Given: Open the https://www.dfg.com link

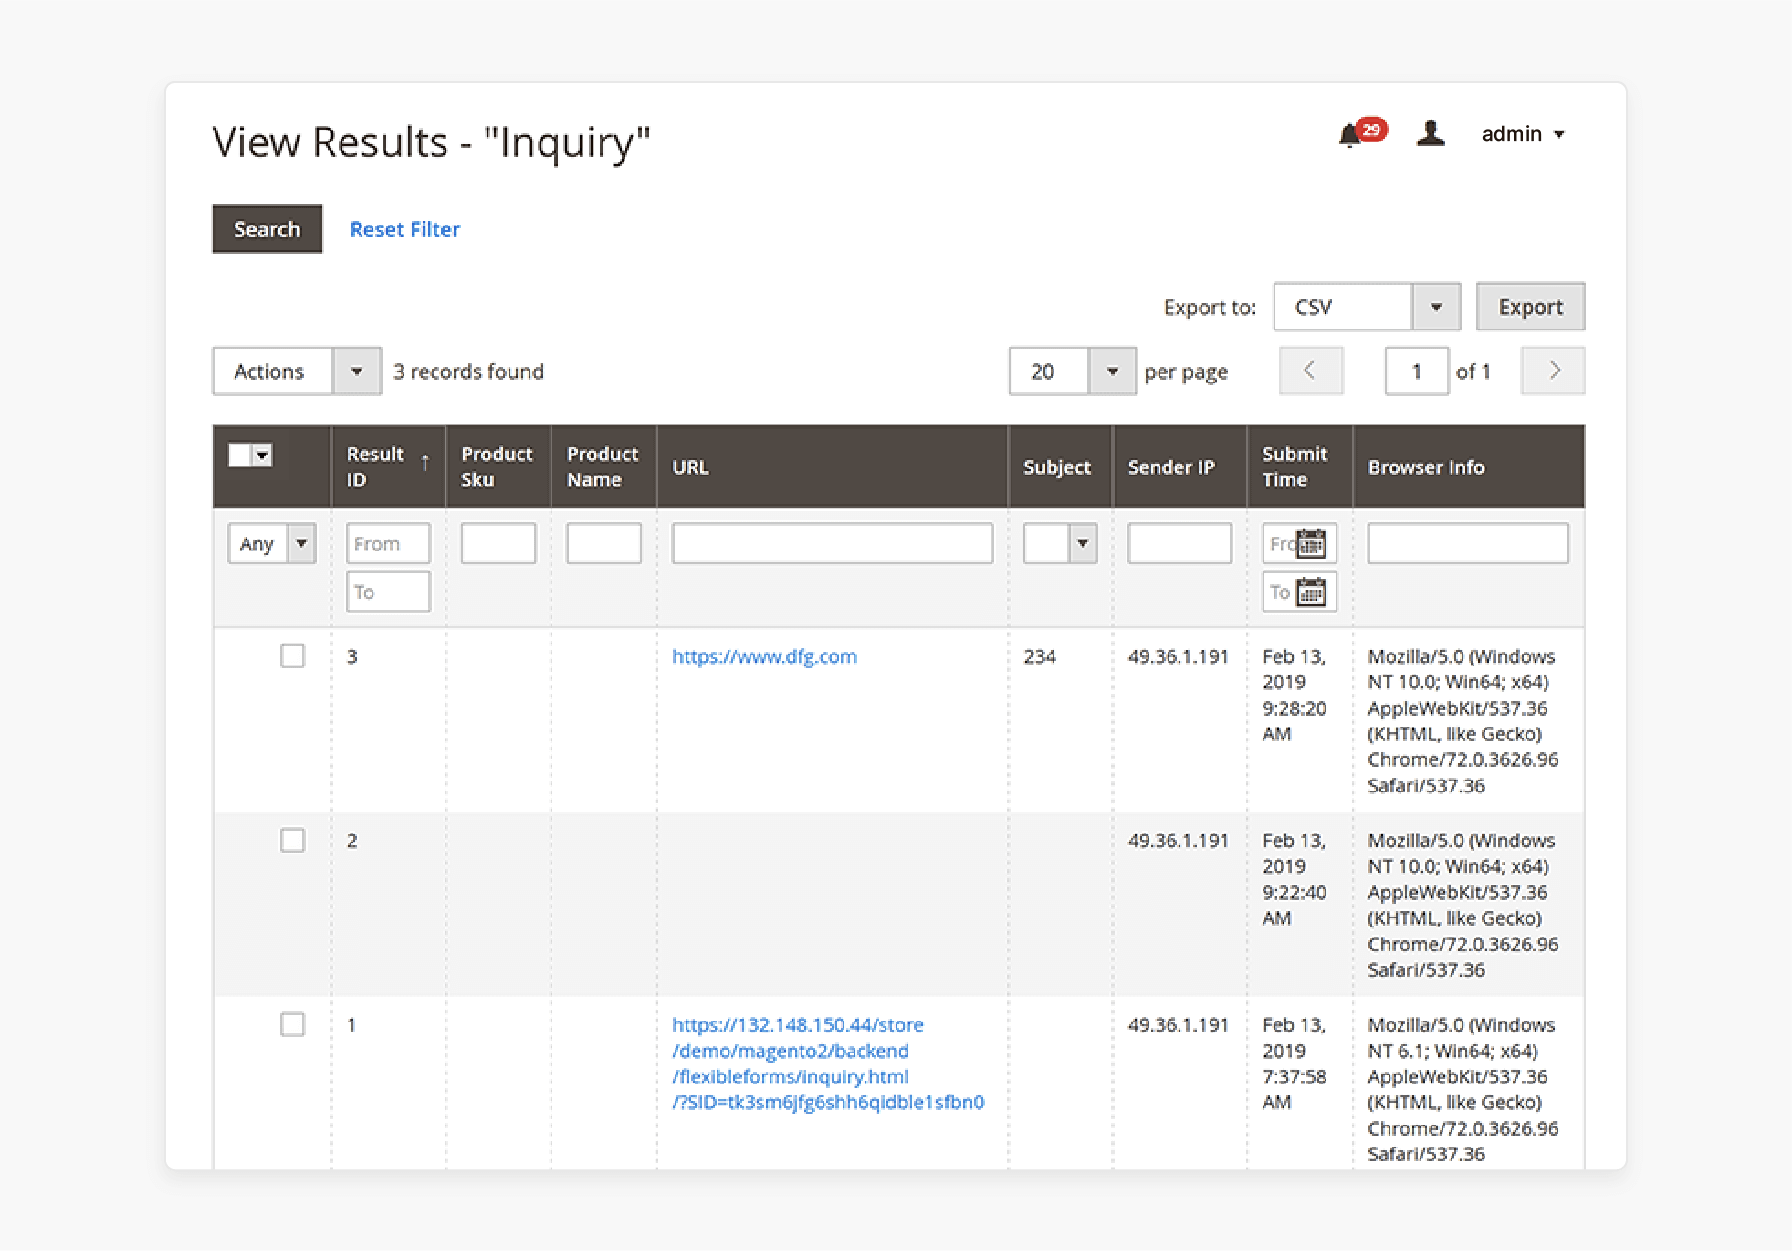Looking at the screenshot, I should click(x=764, y=656).
